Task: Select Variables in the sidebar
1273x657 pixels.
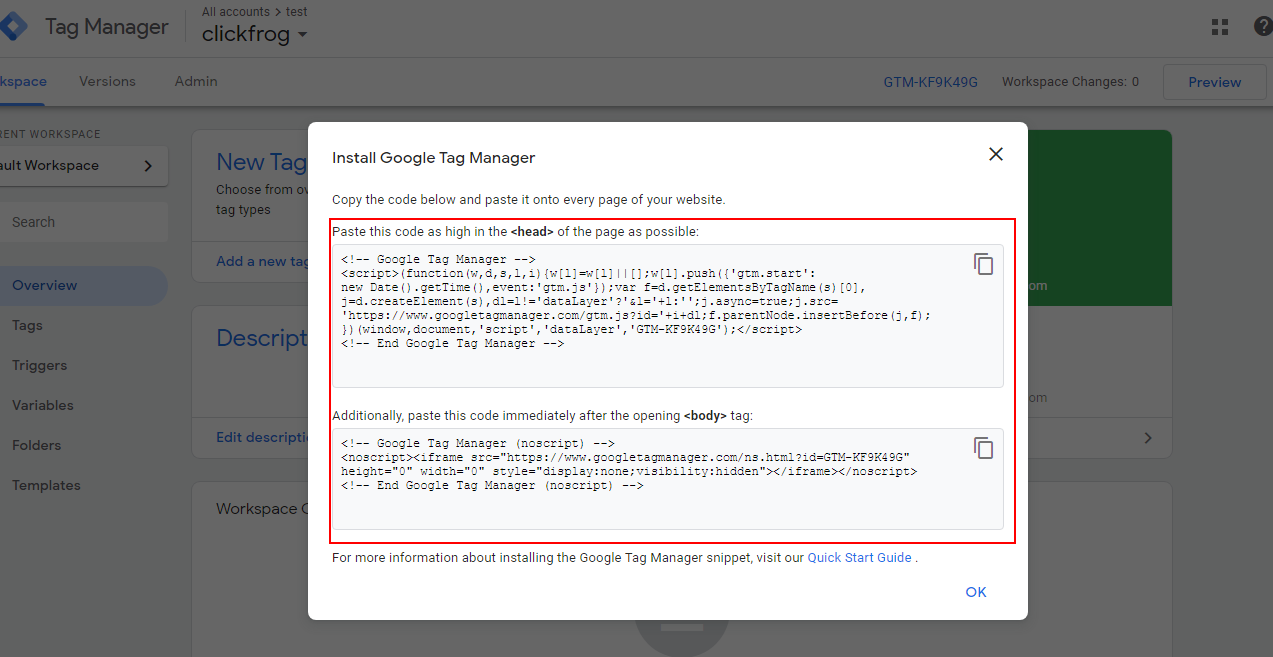Action: [43, 405]
